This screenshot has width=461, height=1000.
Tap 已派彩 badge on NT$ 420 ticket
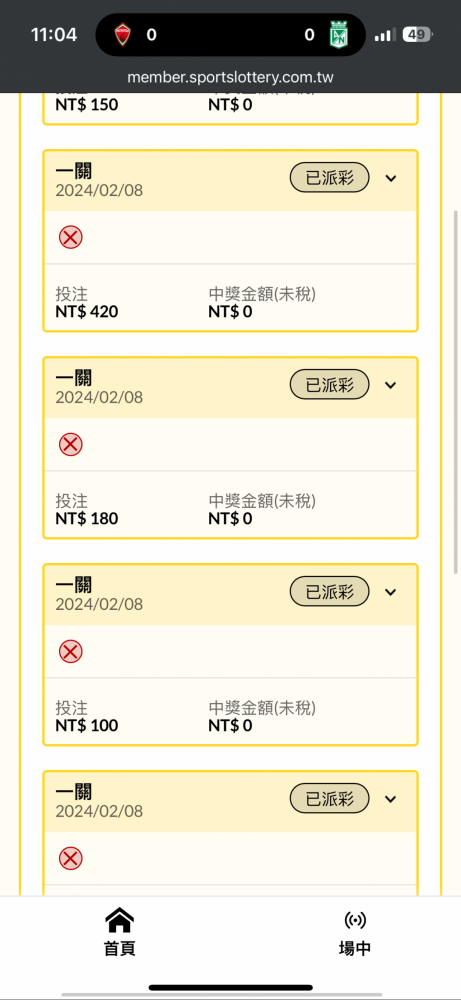[330, 178]
